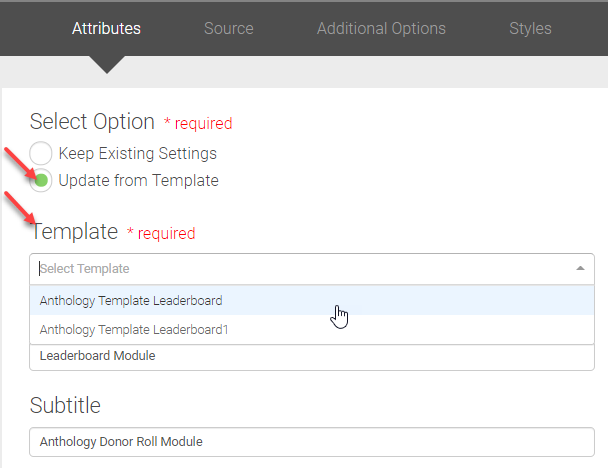
Task: Click the Template section heading
Action: click(75, 232)
